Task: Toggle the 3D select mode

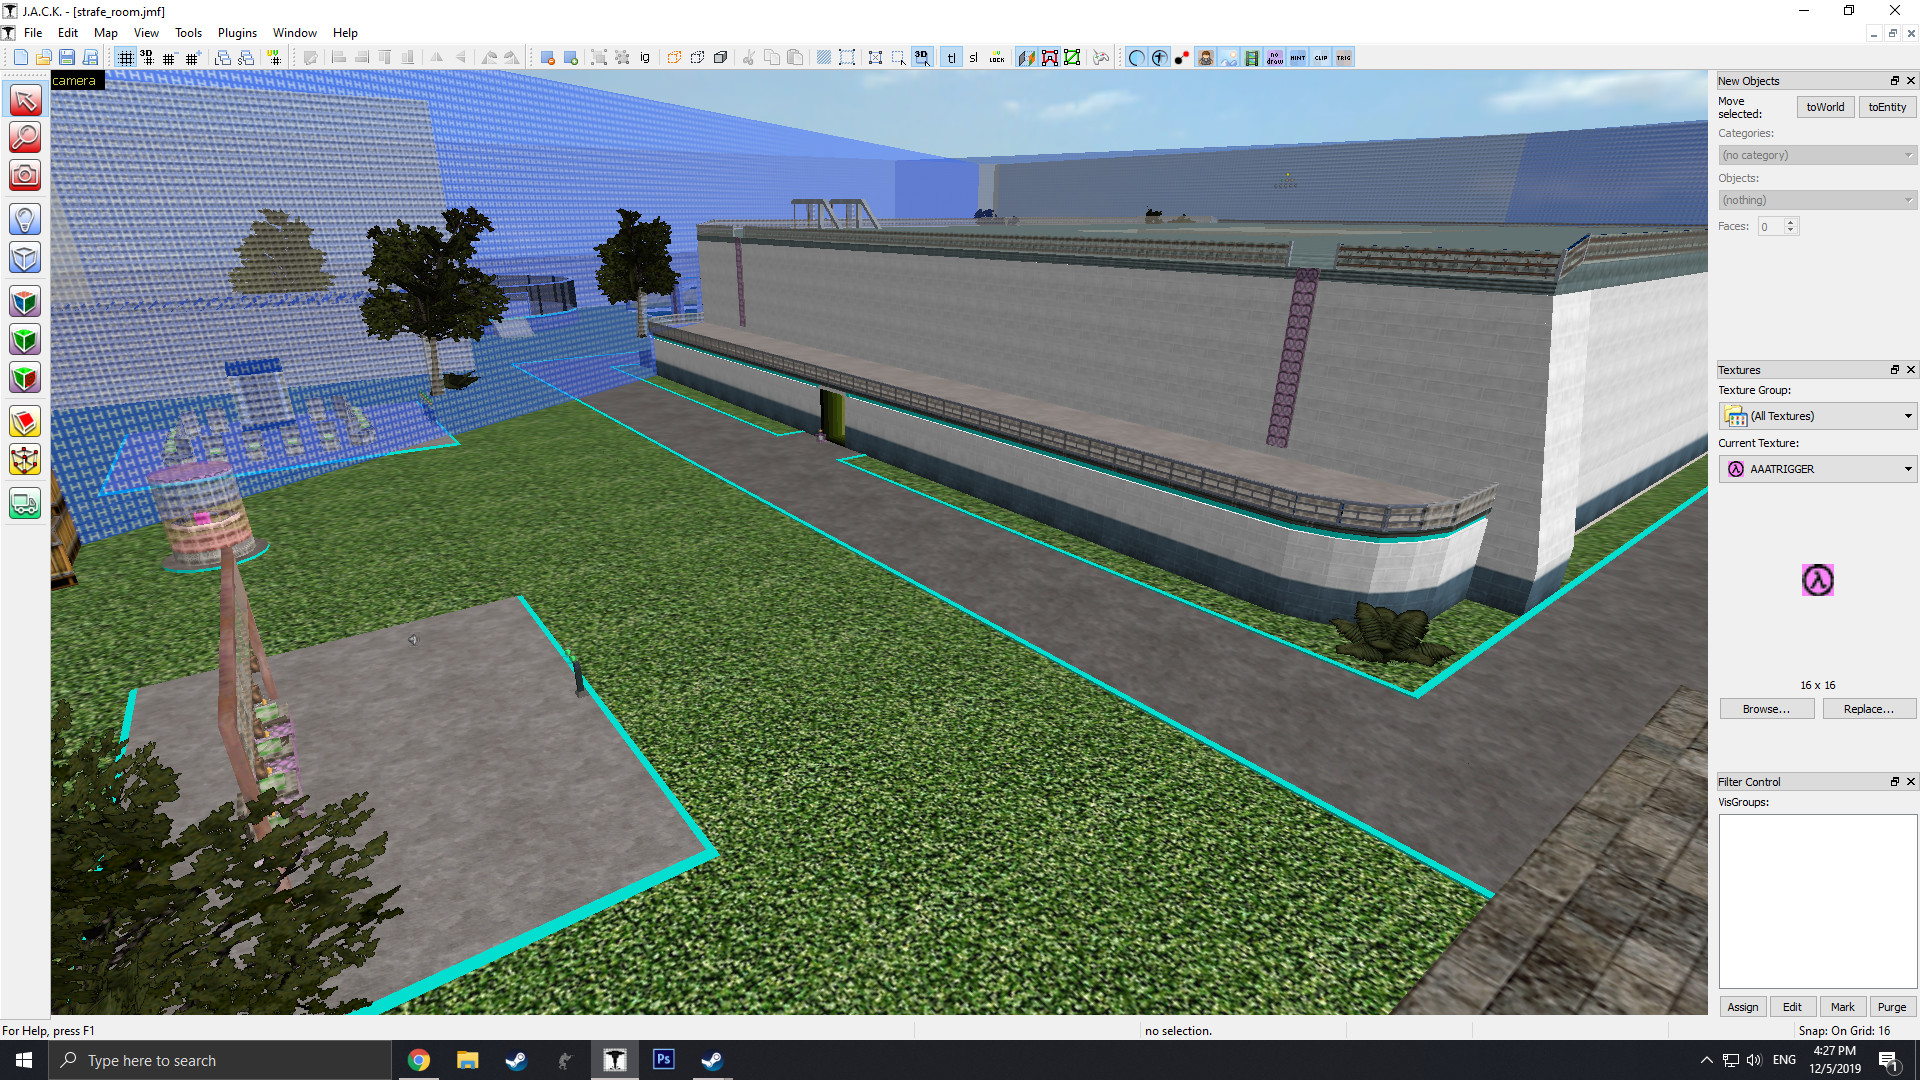Action: 921,57
